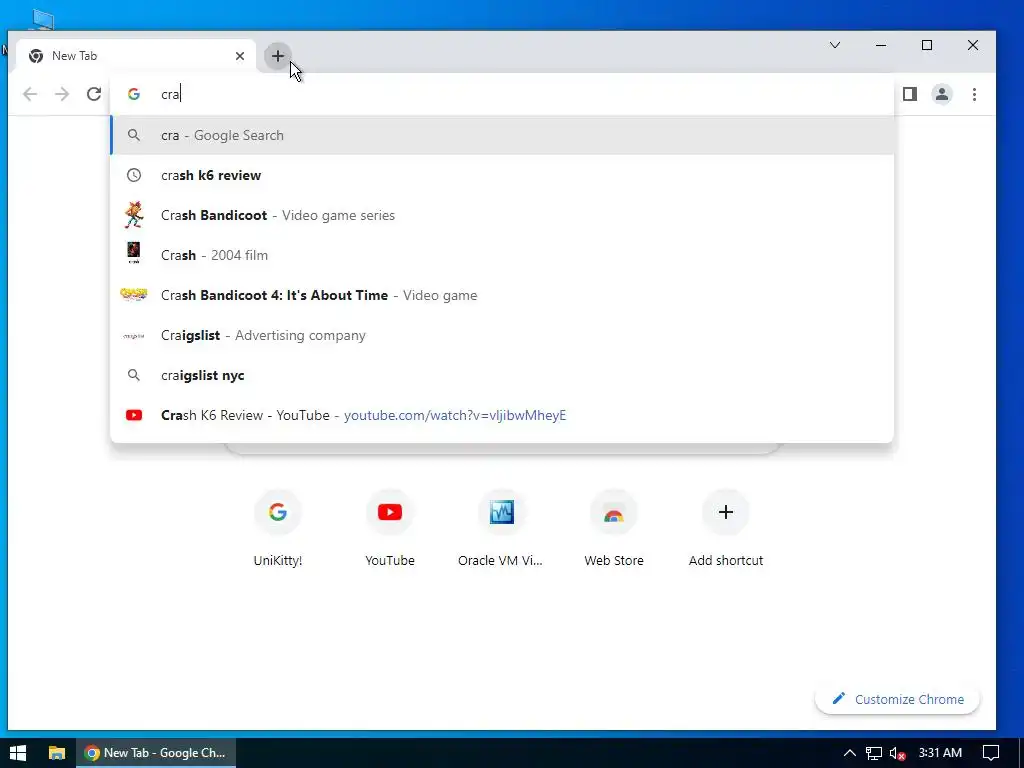
Task: Click magnifier icon beside 'craigslist nyc'
Action: click(x=134, y=375)
